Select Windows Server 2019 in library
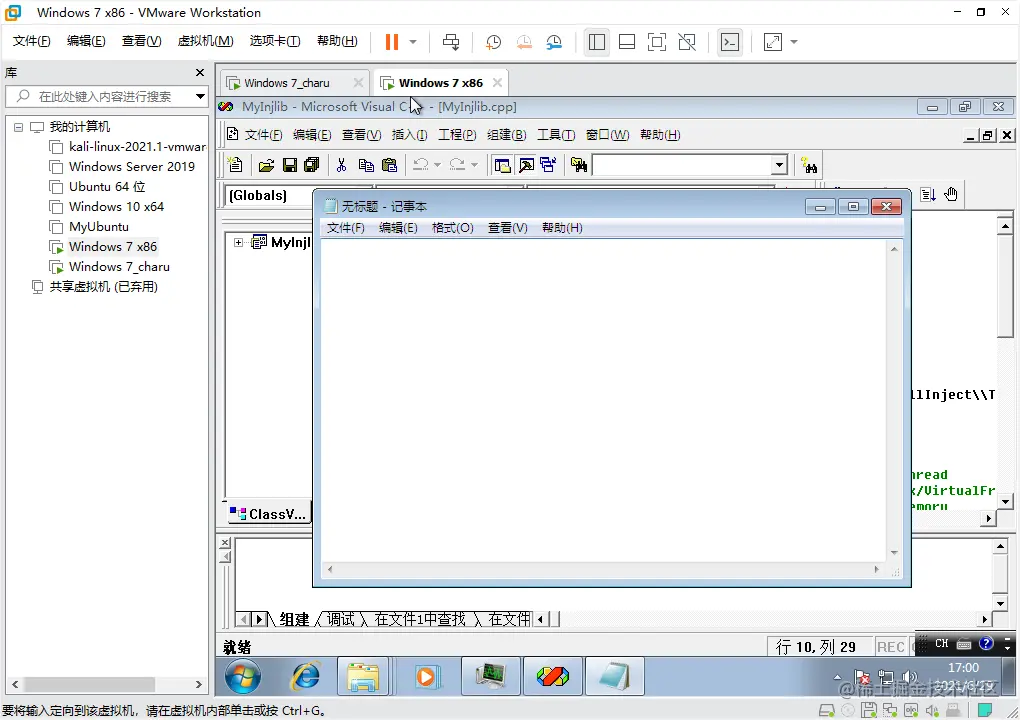 pyautogui.click(x=122, y=167)
